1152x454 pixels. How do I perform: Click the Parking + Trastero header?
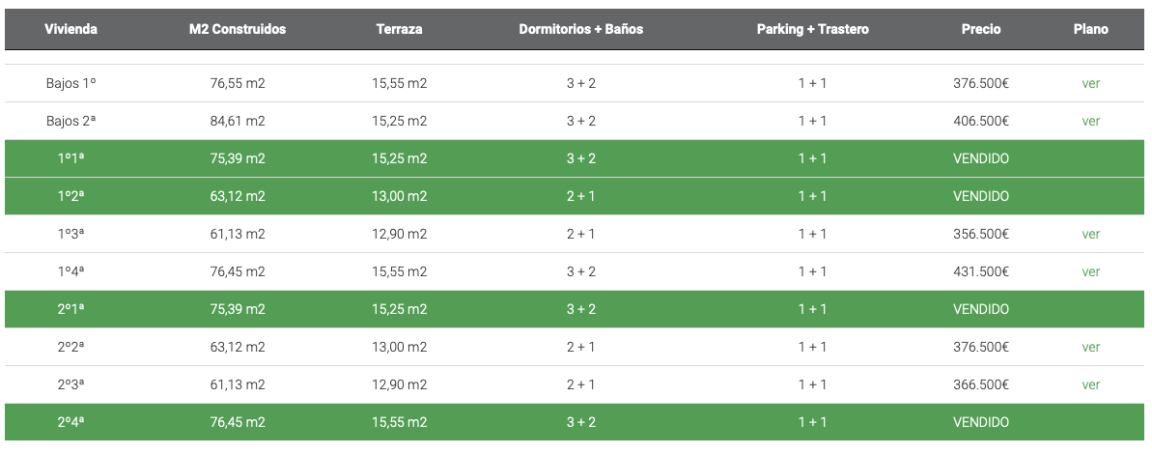click(812, 30)
